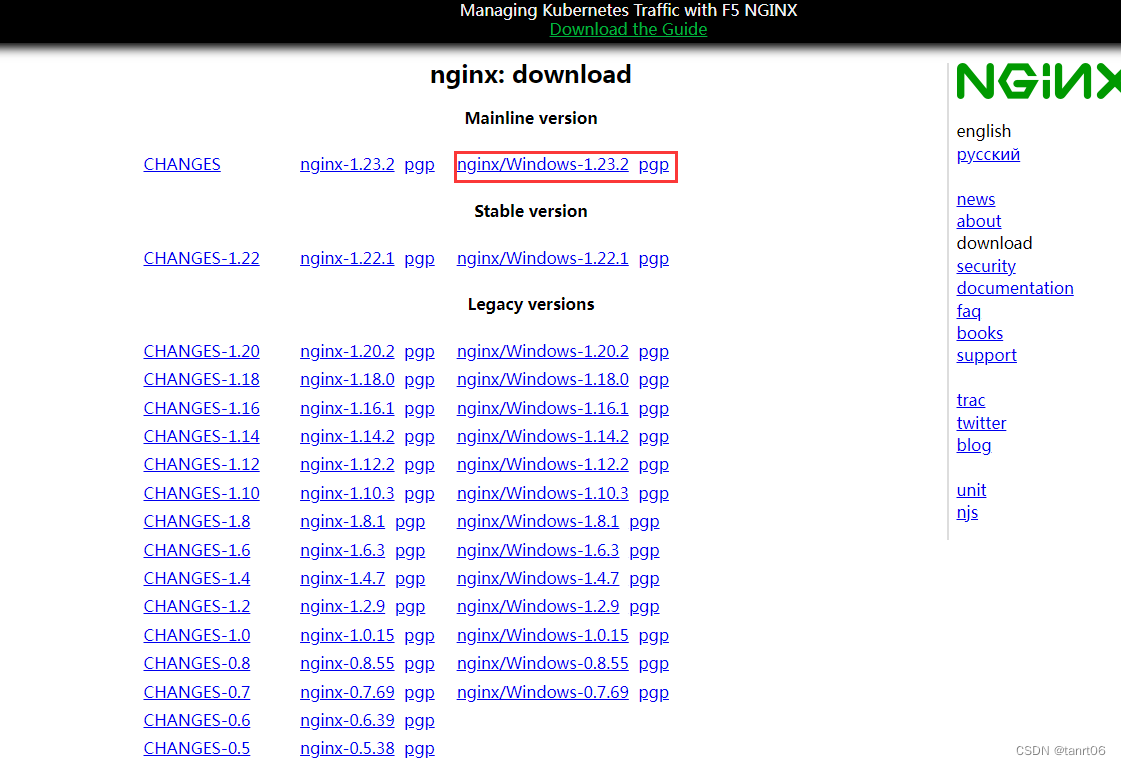The height and width of the screenshot is (765, 1121).
Task: Open CHANGES-1.22 link
Action: [x=201, y=258]
